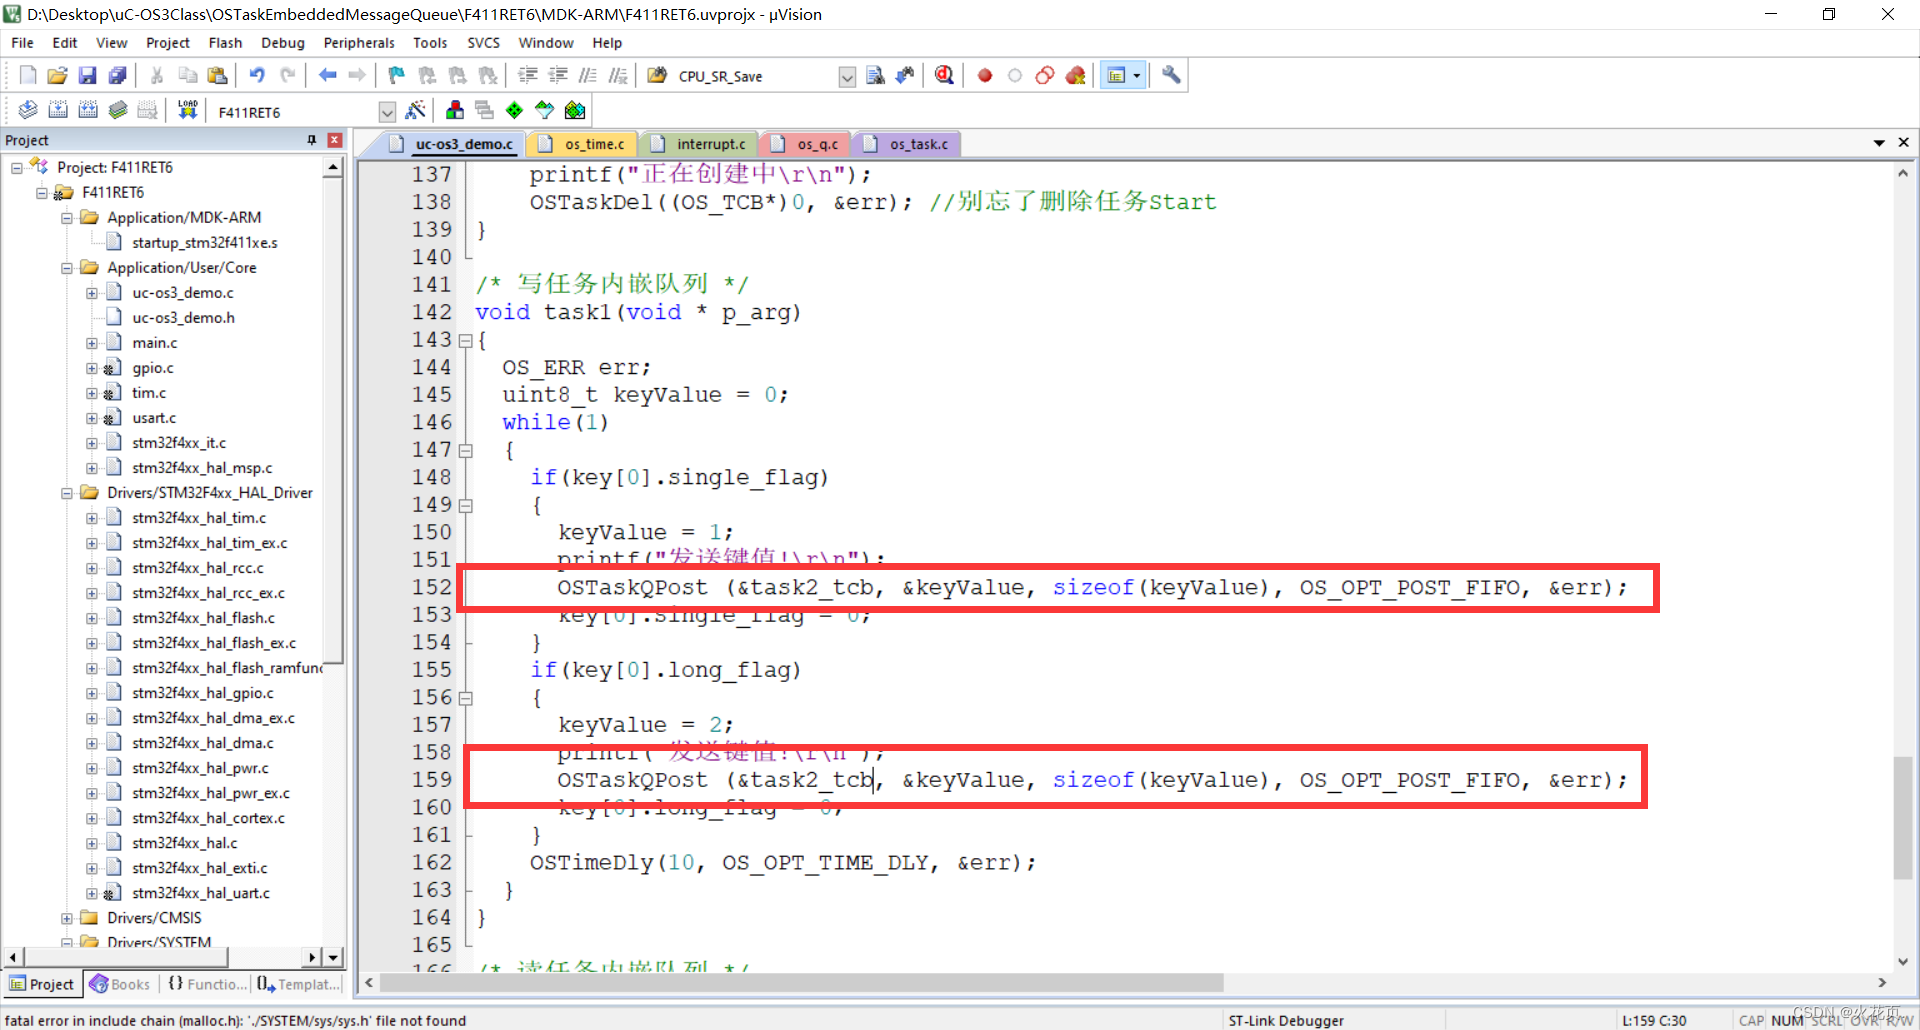Open the Flash menu
Screen dimensions: 1920x1030
[x=225, y=43]
